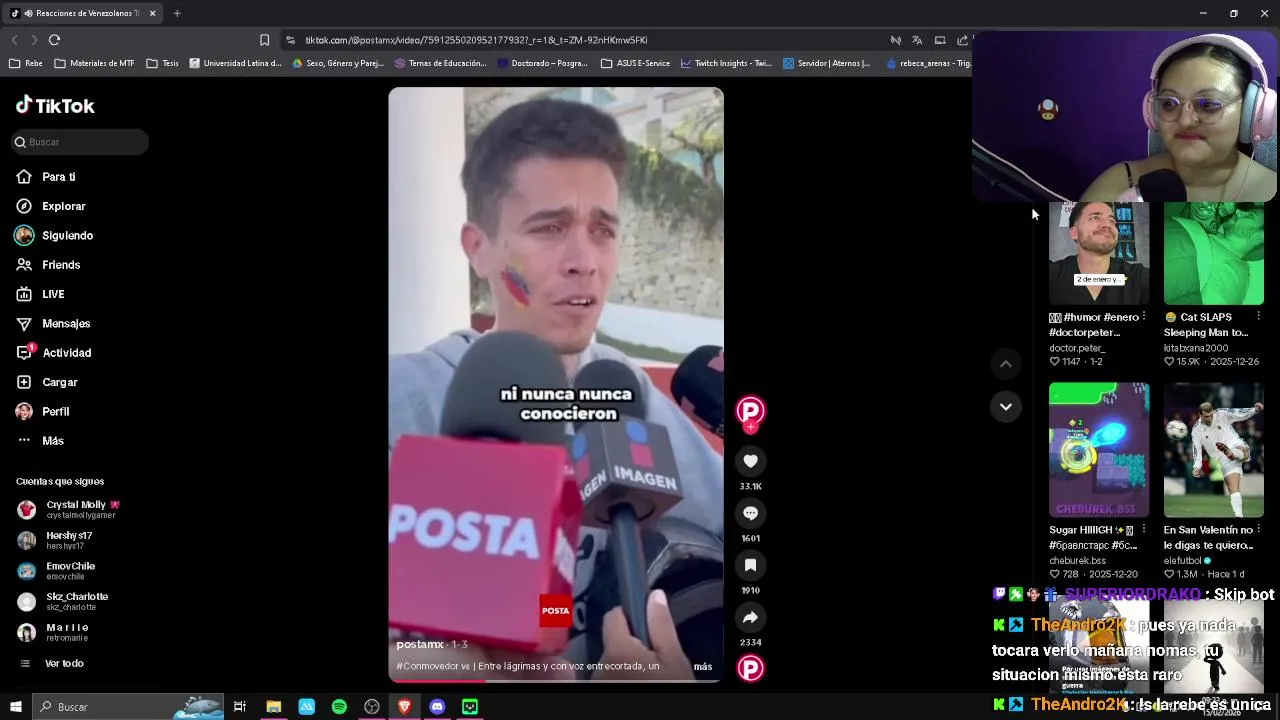This screenshot has width=1280, height=720.
Task: Go to next video with down chevron
Action: tap(1006, 406)
